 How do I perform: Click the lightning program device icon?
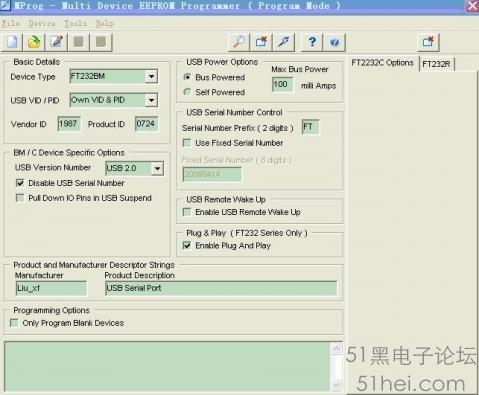(x=283, y=42)
